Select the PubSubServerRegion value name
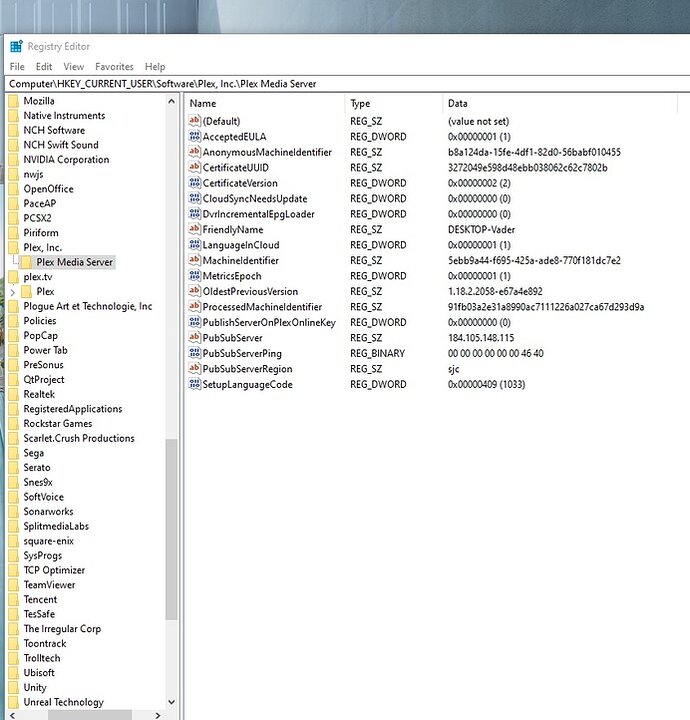690x720 pixels. pos(247,369)
